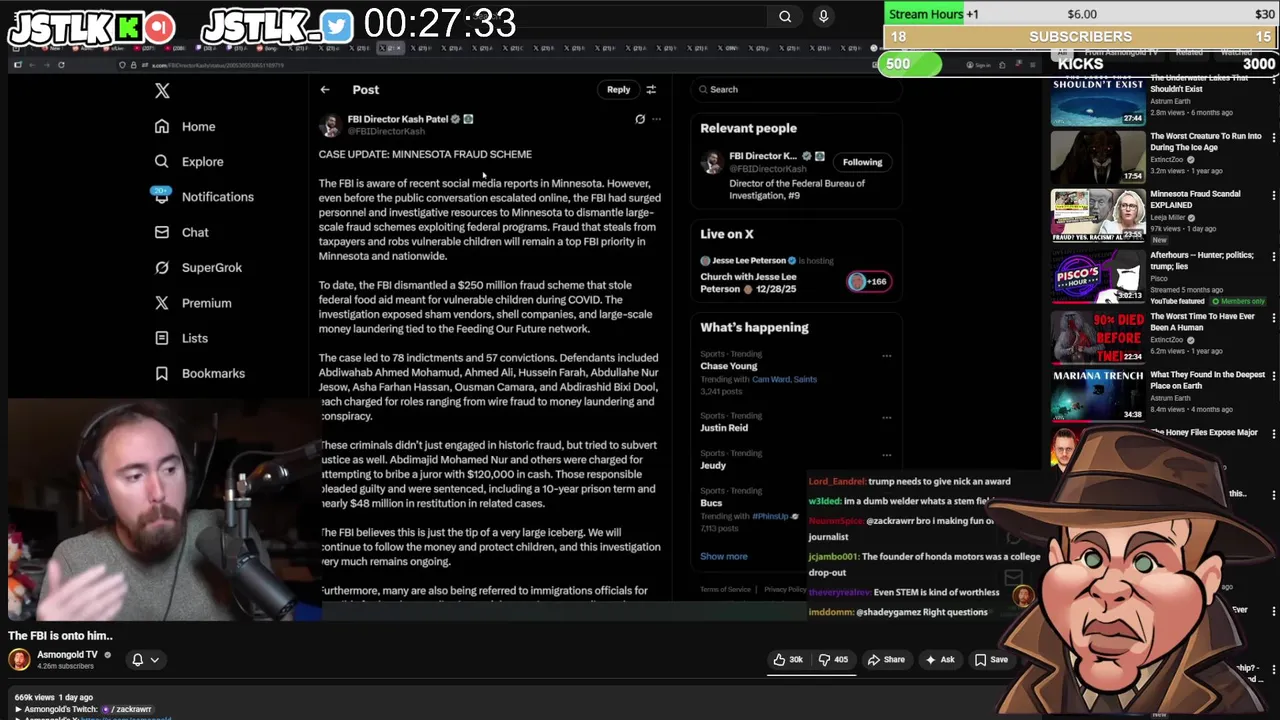Image resolution: width=1280 pixels, height=720 pixels.
Task: Open more options for Justin Reid trend
Action: (x=886, y=417)
